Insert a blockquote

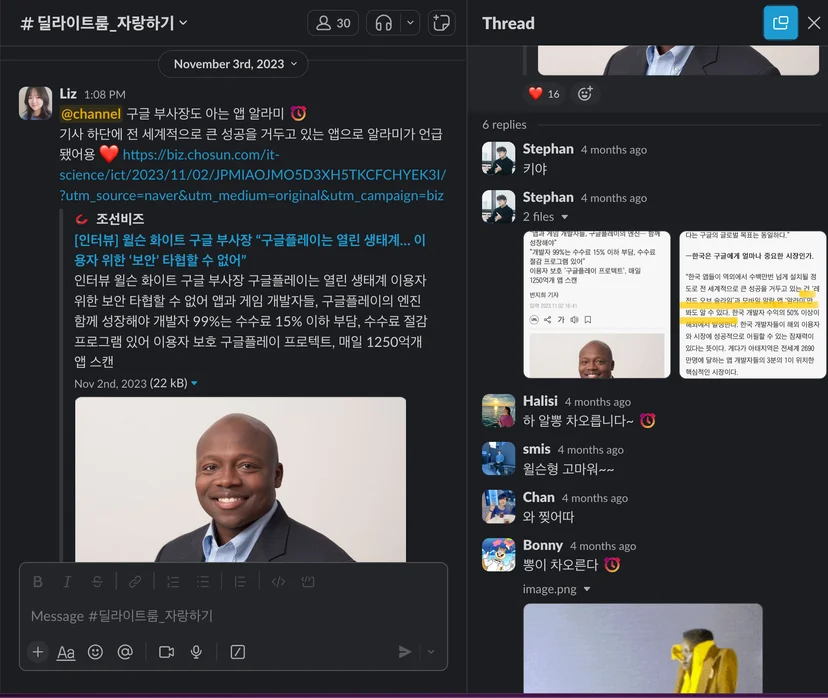click(240, 582)
